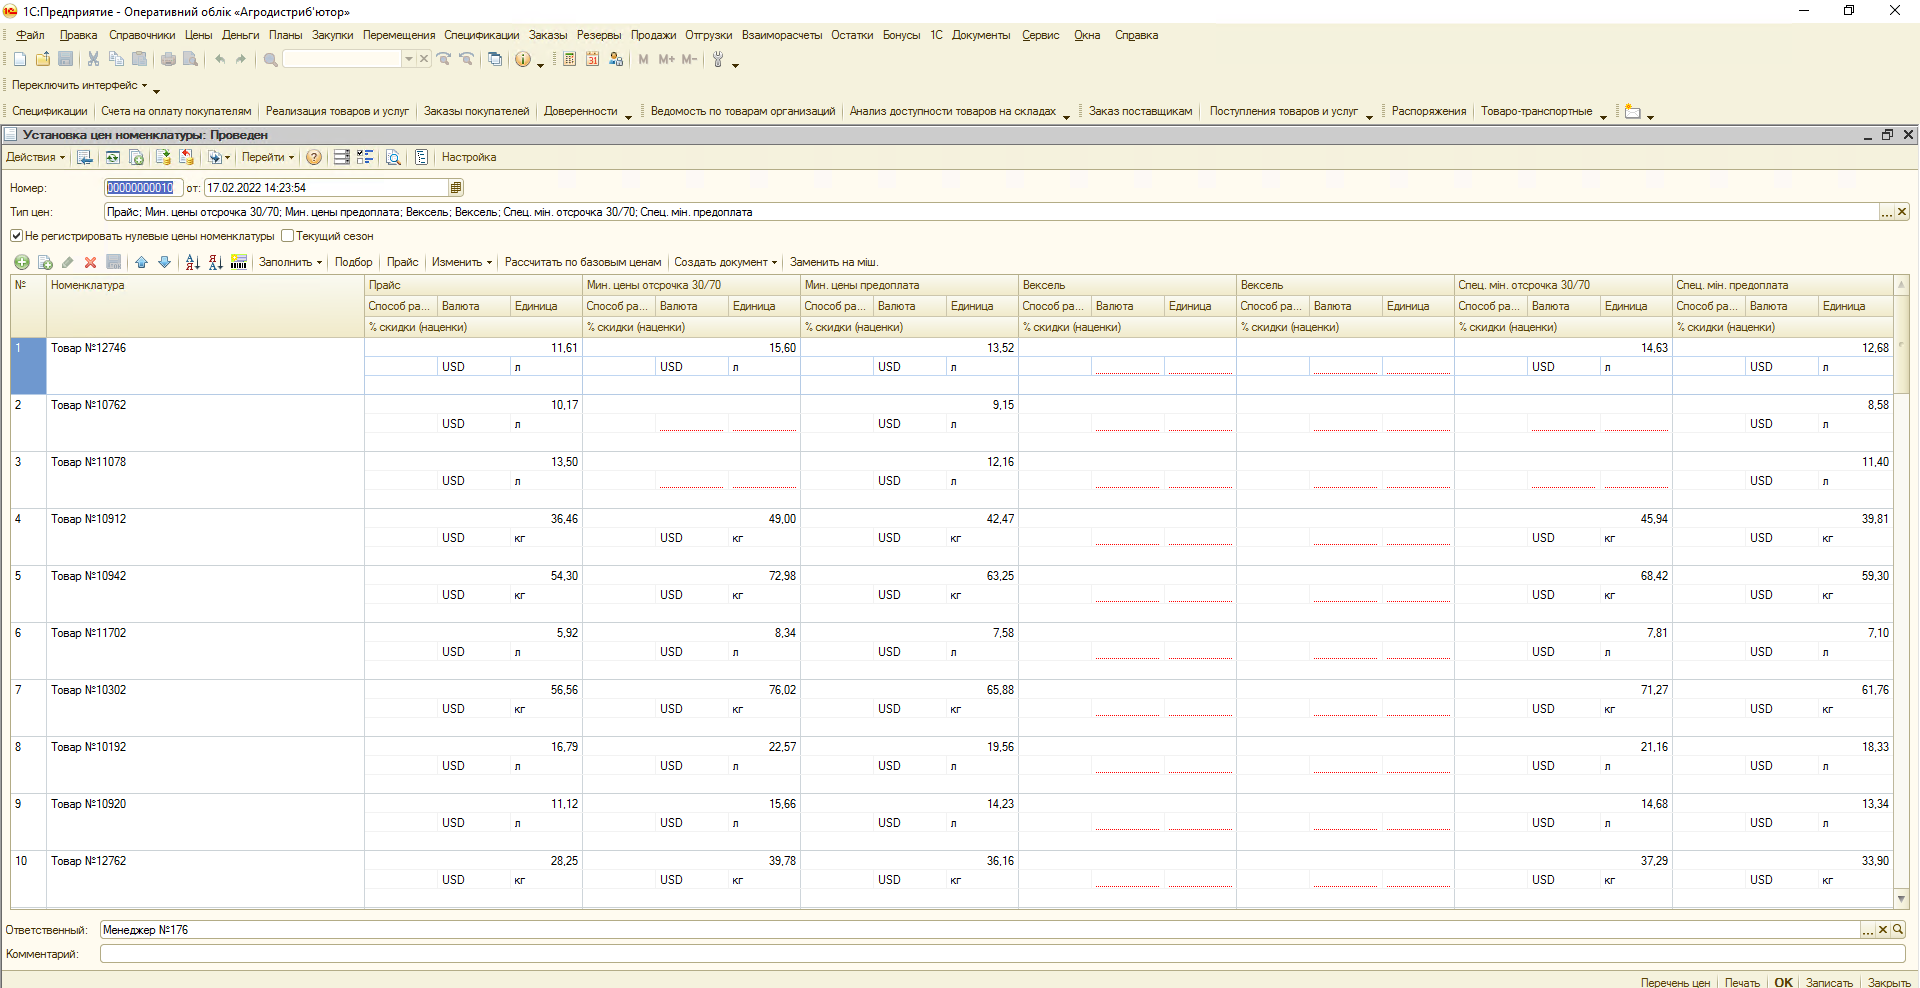
Task: Open the 'Взаиморасчеты' menu
Action: click(x=781, y=35)
